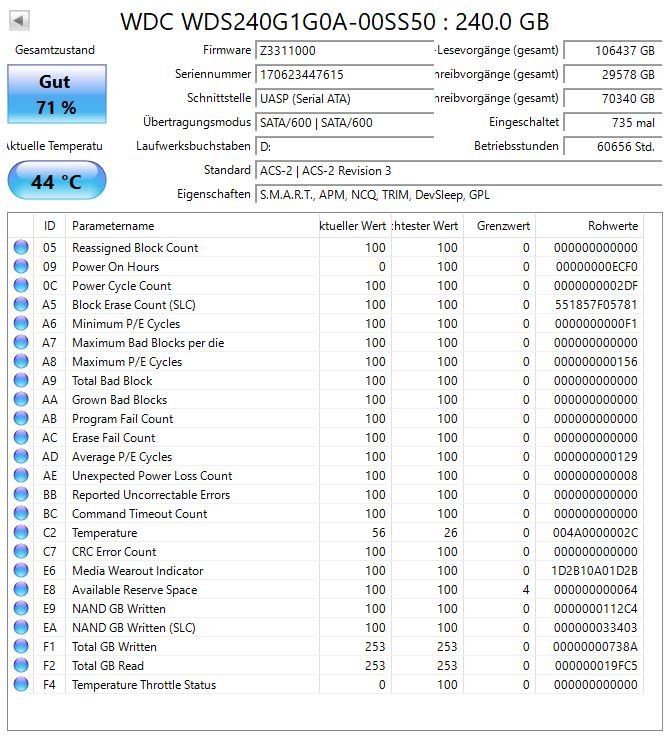The image size is (669, 737).
Task: Click current value 56 in Temperature row
Action: pyautogui.click(x=378, y=533)
